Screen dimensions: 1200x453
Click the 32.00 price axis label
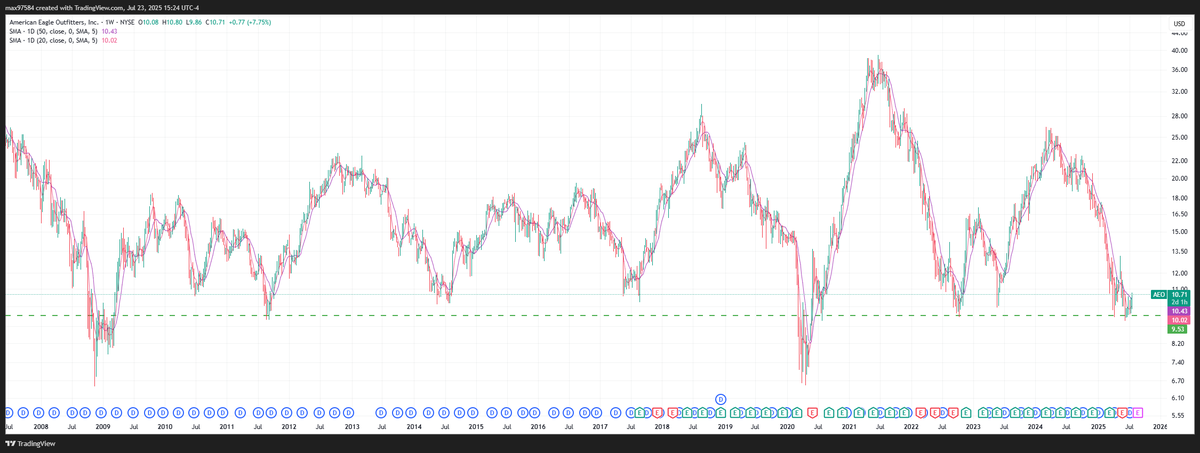coord(1179,91)
